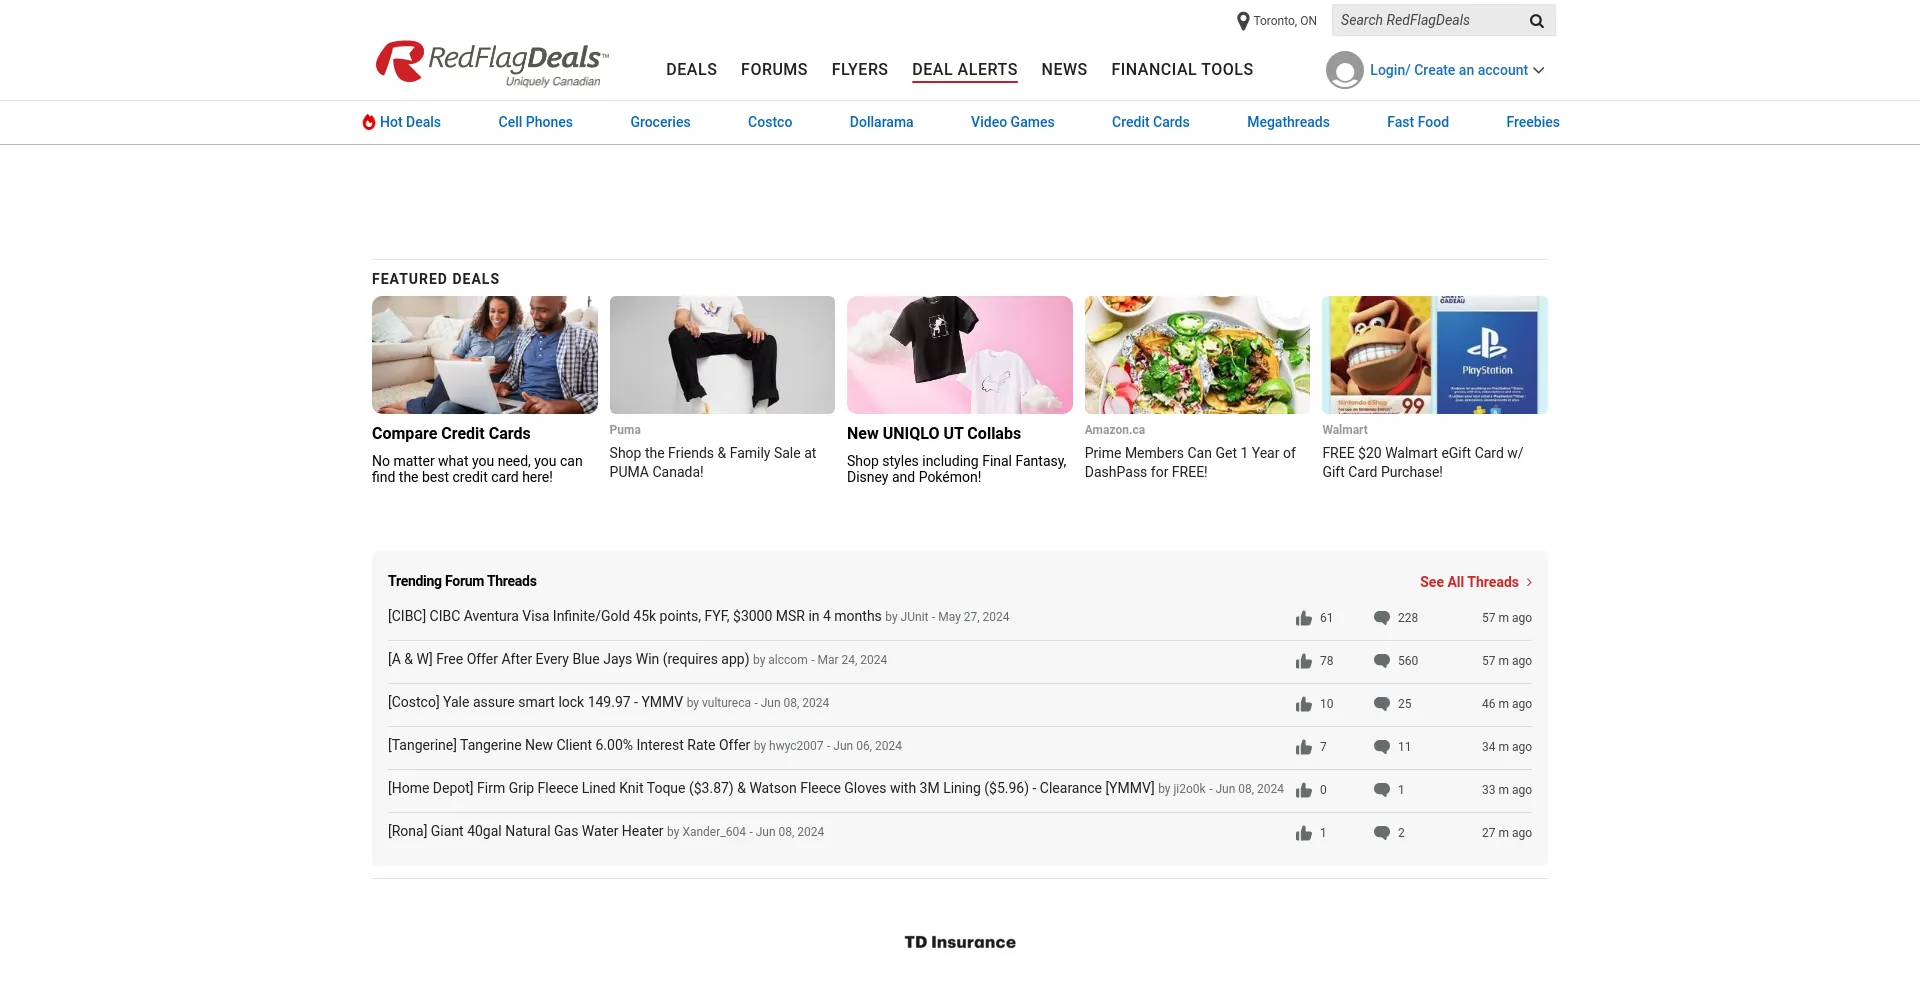Image resolution: width=1920 pixels, height=993 pixels.
Task: Click Shop the Friends & Family Sale text
Action: (x=713, y=462)
